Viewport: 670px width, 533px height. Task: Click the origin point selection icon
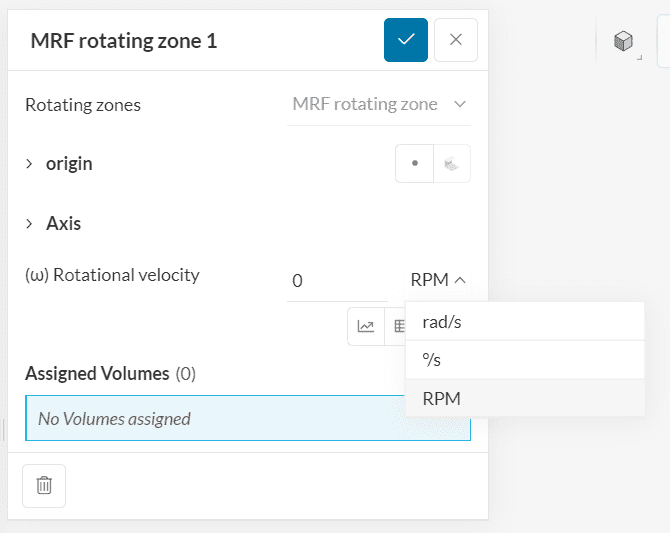(414, 164)
